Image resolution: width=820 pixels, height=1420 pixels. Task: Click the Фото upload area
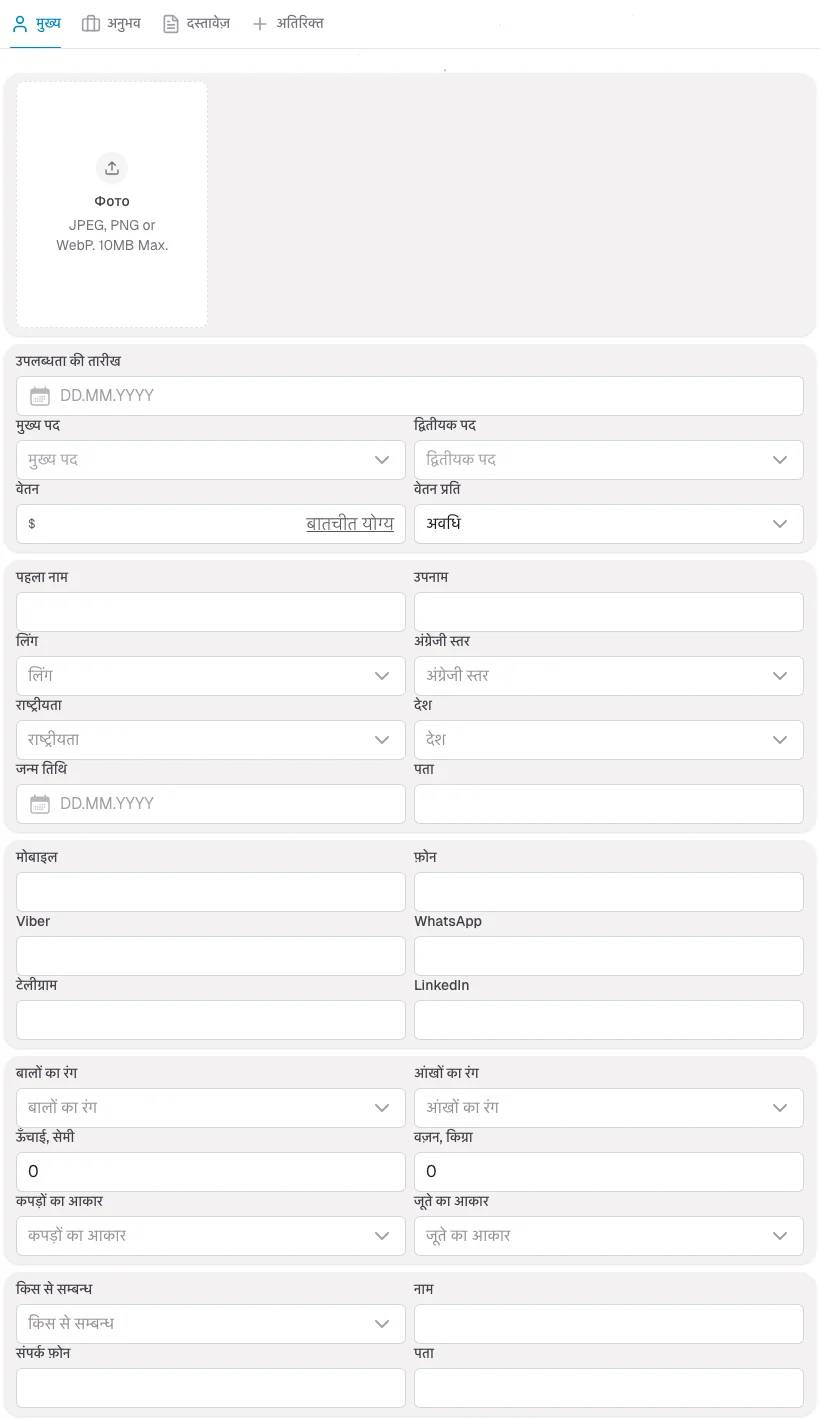point(111,204)
